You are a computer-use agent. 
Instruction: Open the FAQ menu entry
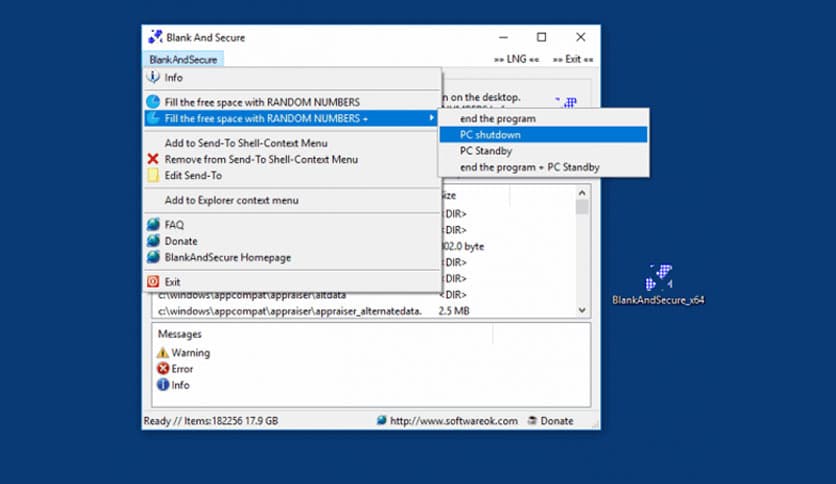point(293,225)
